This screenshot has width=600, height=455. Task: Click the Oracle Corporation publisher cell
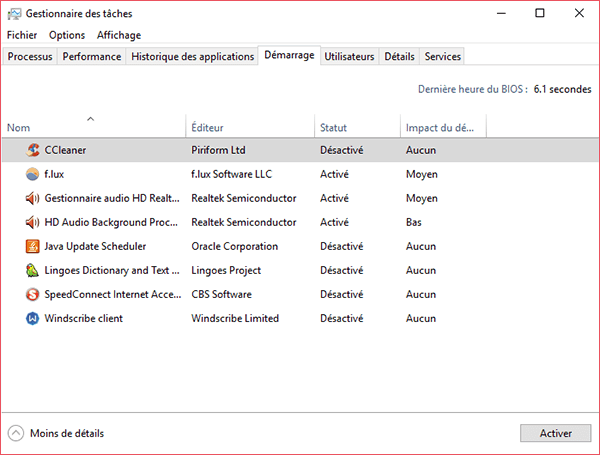pos(235,246)
